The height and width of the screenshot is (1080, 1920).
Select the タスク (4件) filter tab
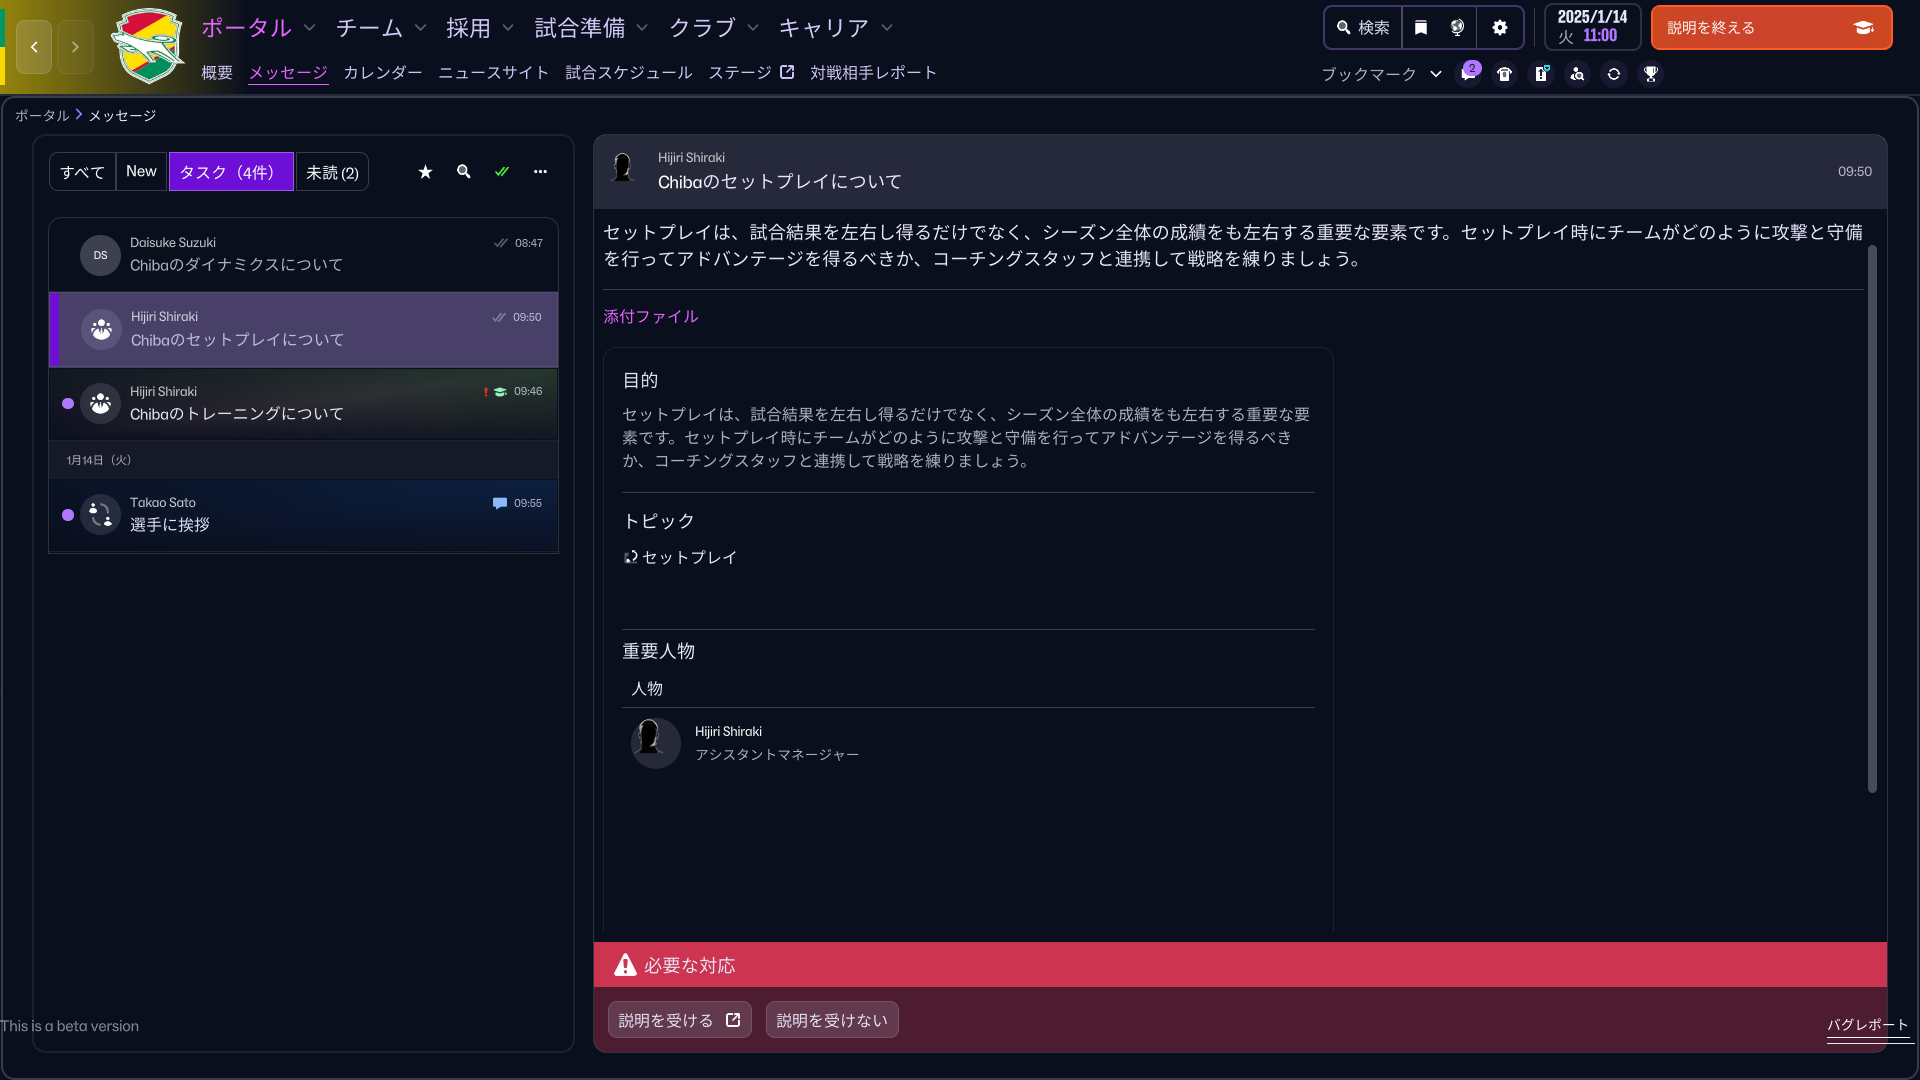231,172
